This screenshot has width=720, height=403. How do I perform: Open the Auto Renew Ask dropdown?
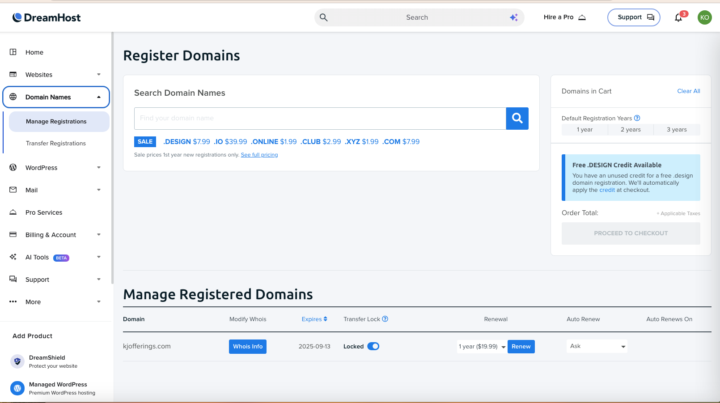597,347
